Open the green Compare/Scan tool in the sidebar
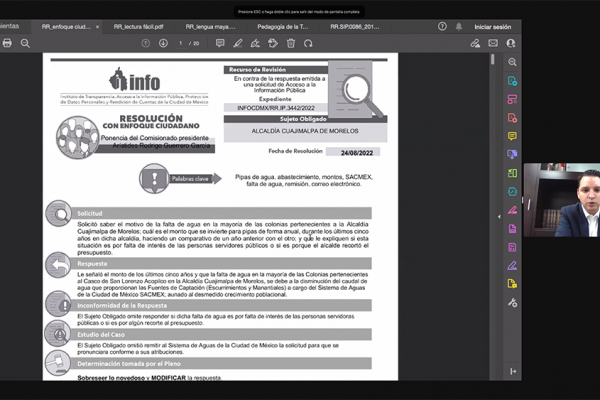This screenshot has width=600, height=400. (512, 173)
